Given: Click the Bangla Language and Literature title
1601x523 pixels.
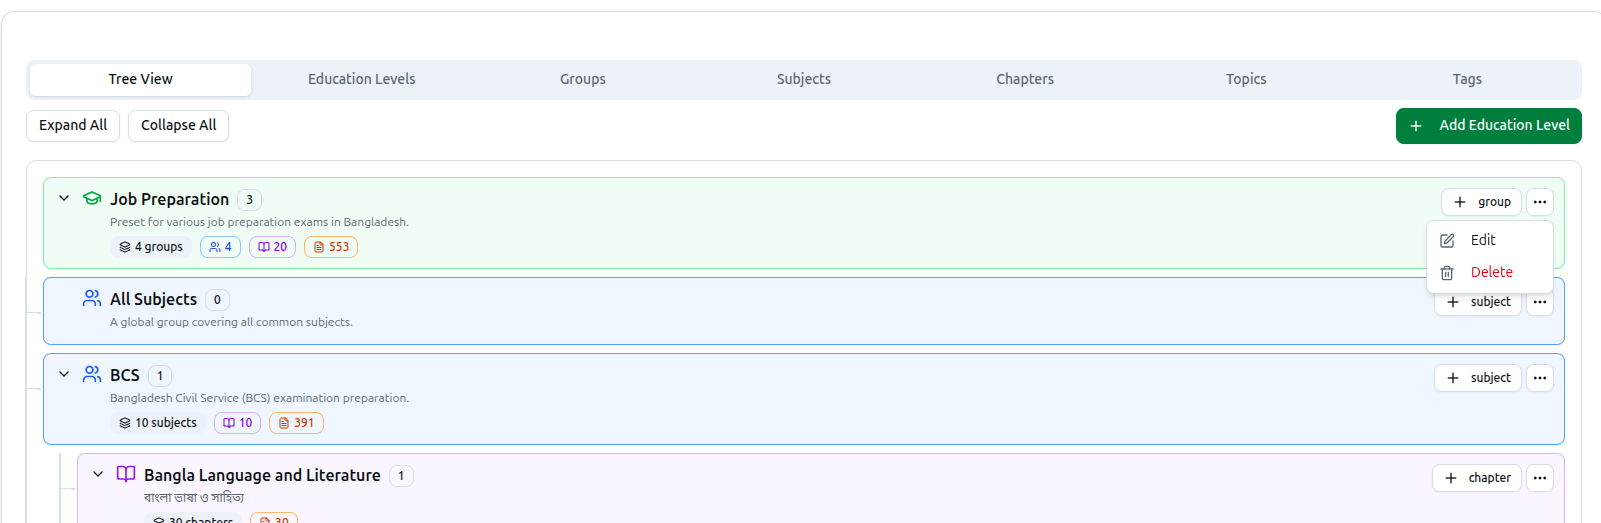Looking at the screenshot, I should tap(262, 475).
